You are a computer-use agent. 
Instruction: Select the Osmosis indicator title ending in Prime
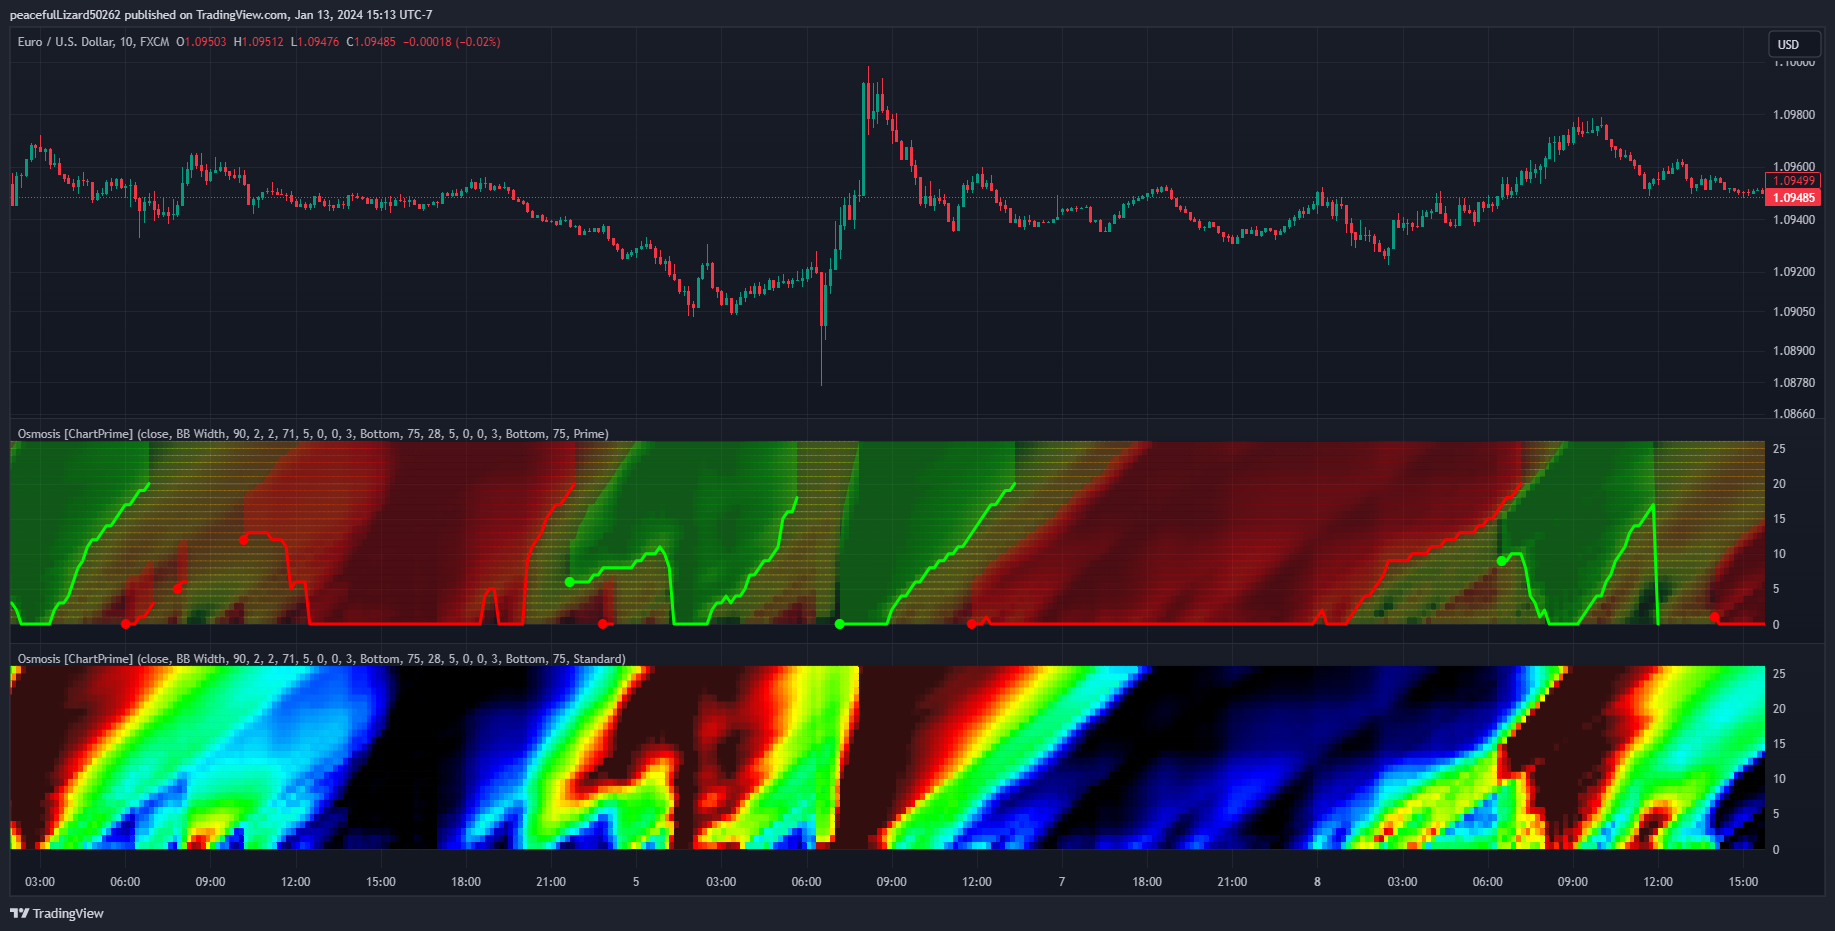[x=313, y=434]
